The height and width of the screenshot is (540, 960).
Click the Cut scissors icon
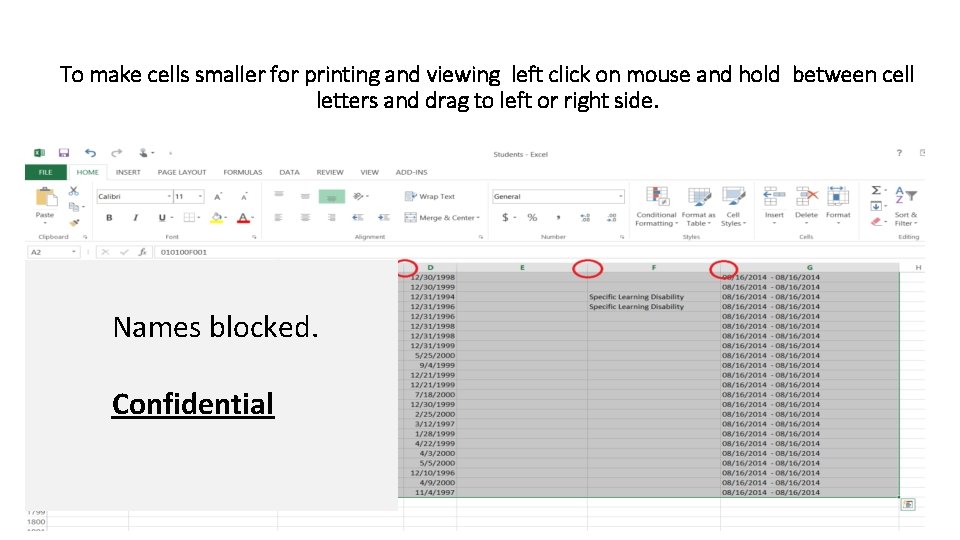74,191
